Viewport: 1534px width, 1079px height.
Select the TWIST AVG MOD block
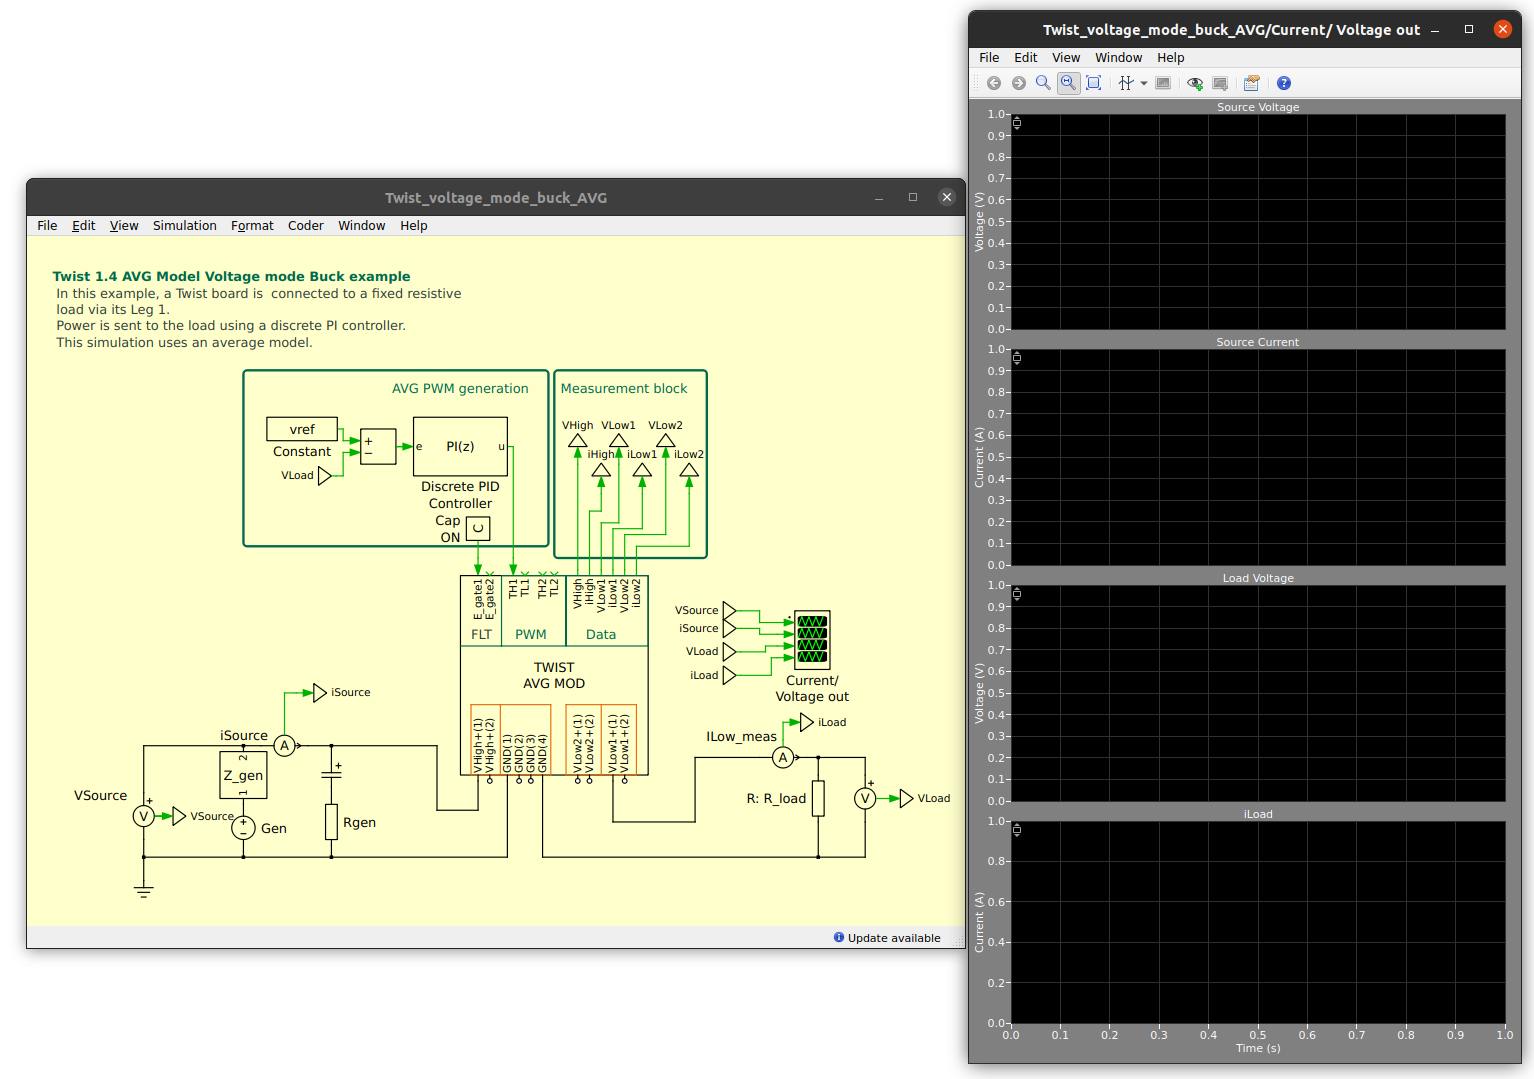click(x=554, y=675)
